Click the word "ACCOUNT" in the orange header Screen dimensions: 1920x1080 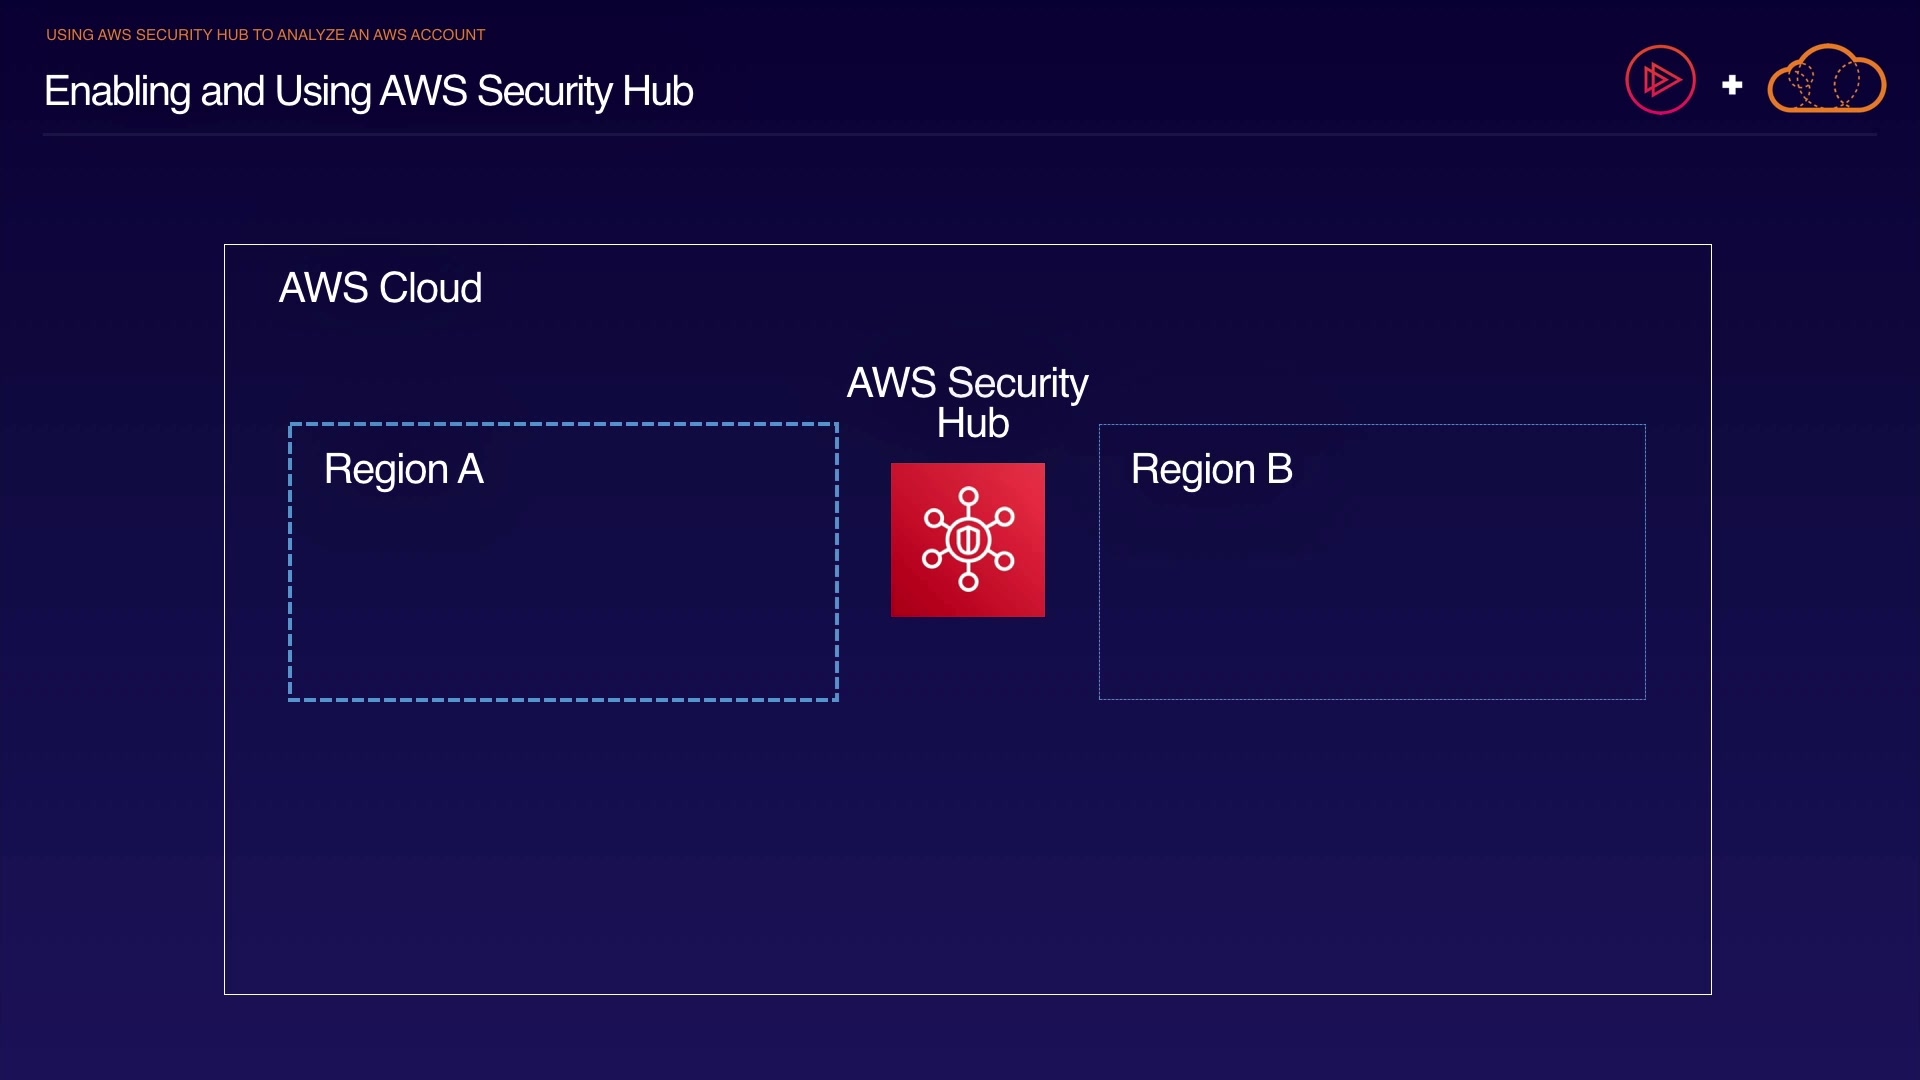(x=447, y=35)
